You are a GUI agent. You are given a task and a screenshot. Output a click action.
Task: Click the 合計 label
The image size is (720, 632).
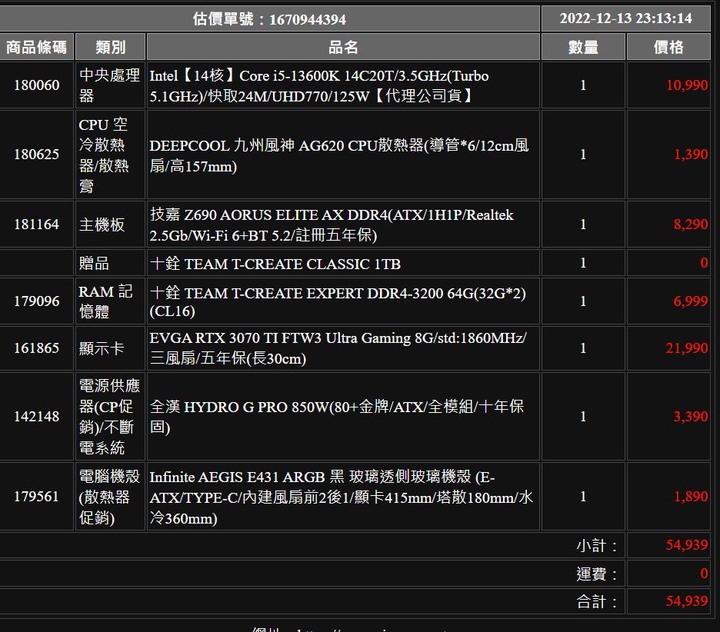pyautogui.click(x=596, y=602)
